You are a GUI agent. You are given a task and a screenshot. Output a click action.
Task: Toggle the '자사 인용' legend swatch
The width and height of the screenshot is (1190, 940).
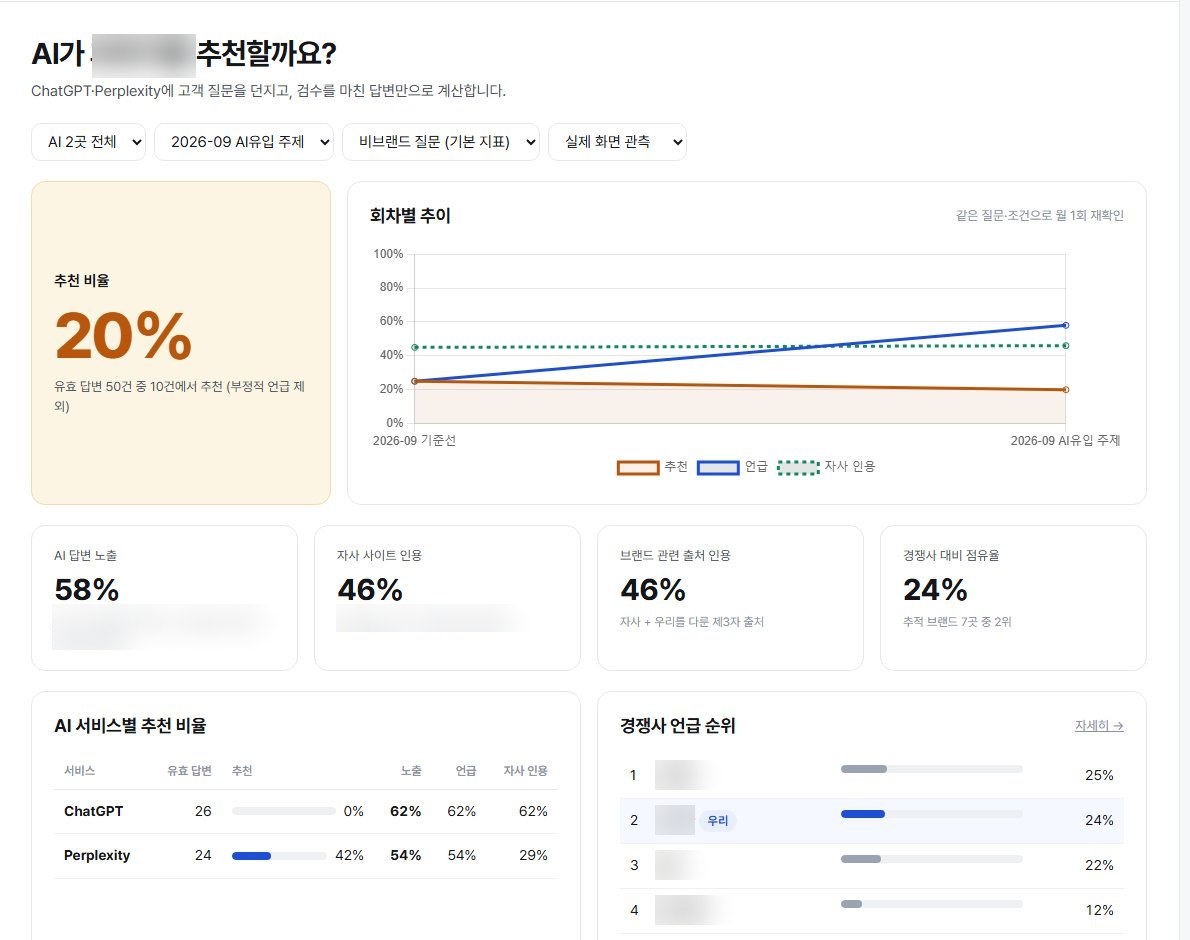pos(798,467)
